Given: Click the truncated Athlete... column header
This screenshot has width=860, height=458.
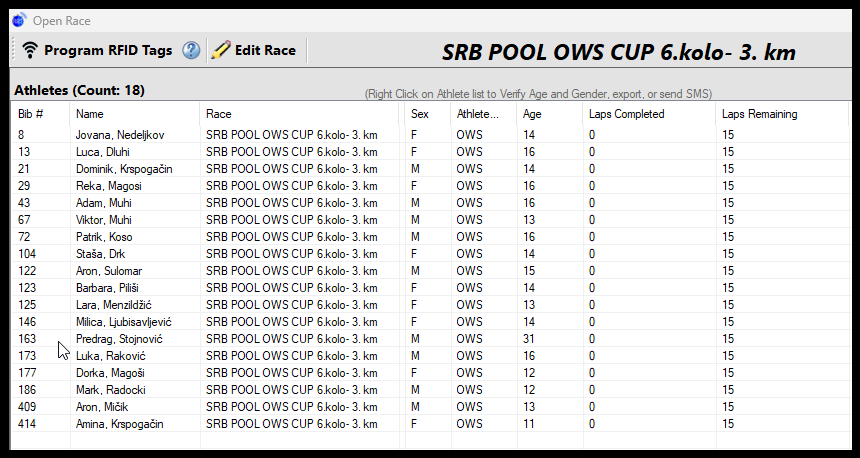Looking at the screenshot, I should [484, 114].
